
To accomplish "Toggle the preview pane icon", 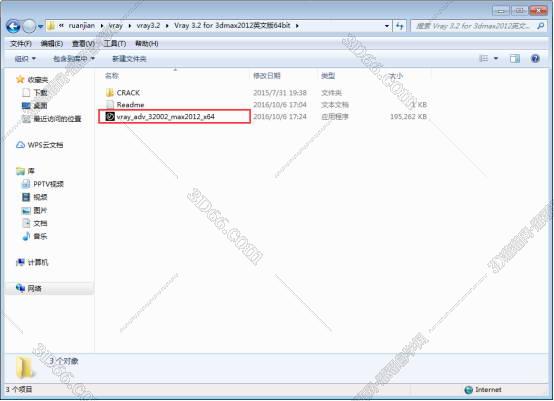I will pos(515,59).
